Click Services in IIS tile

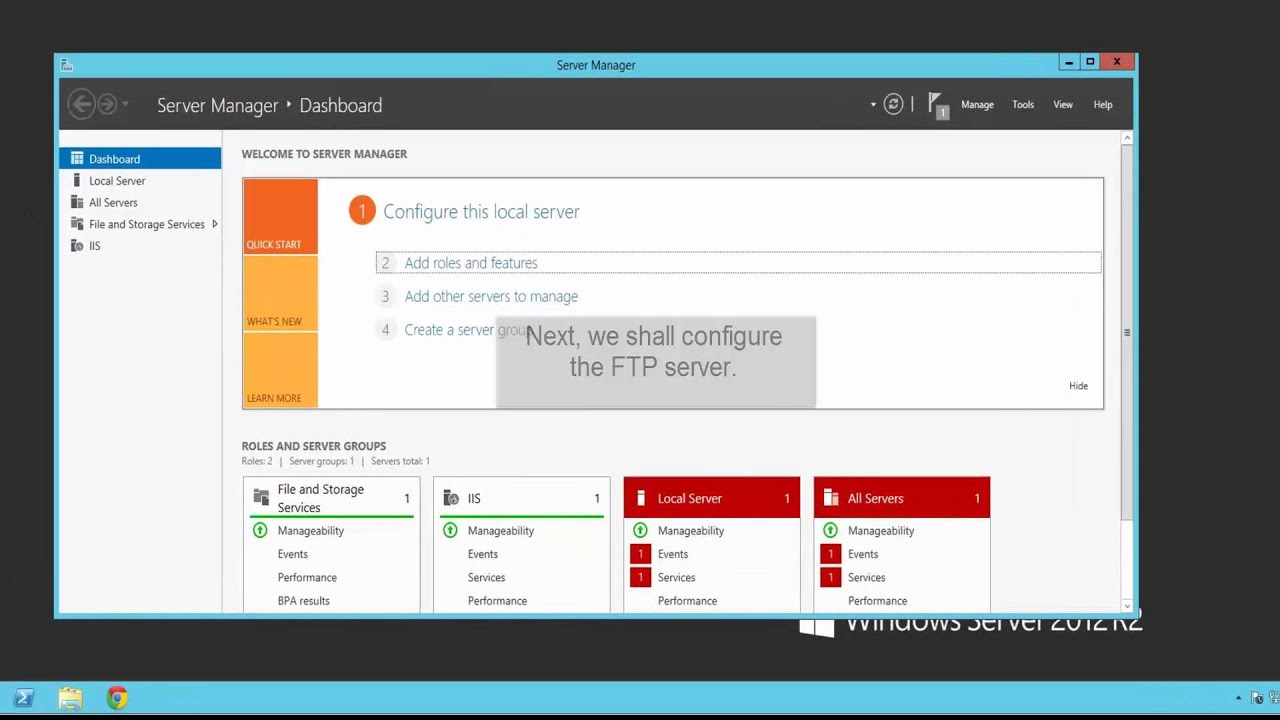[x=486, y=578]
